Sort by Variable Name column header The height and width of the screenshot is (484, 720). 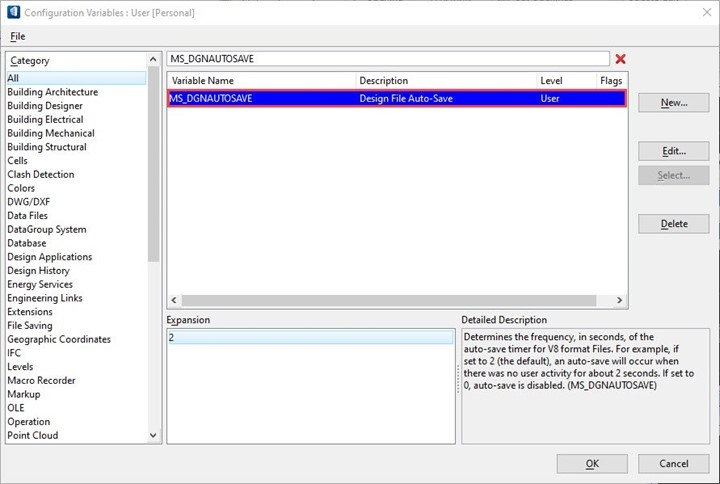262,80
